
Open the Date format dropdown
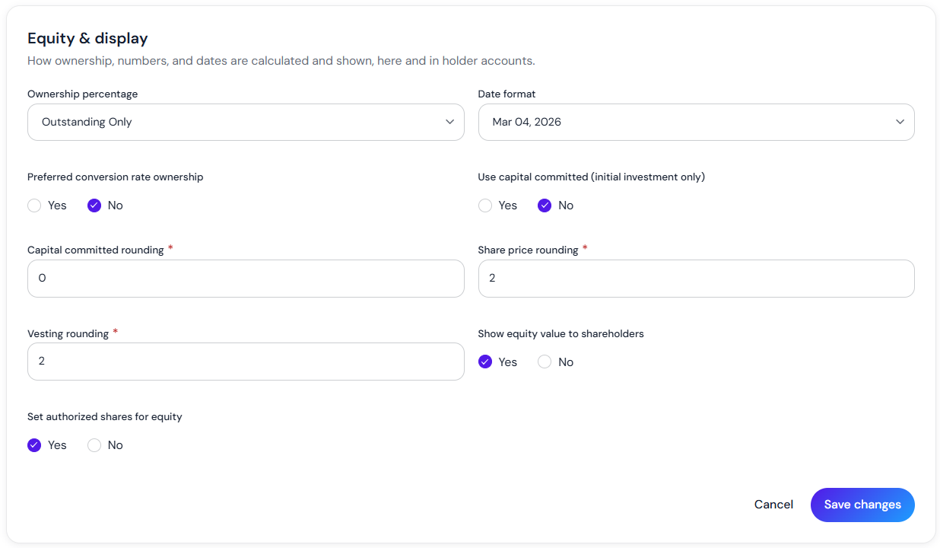tap(696, 122)
